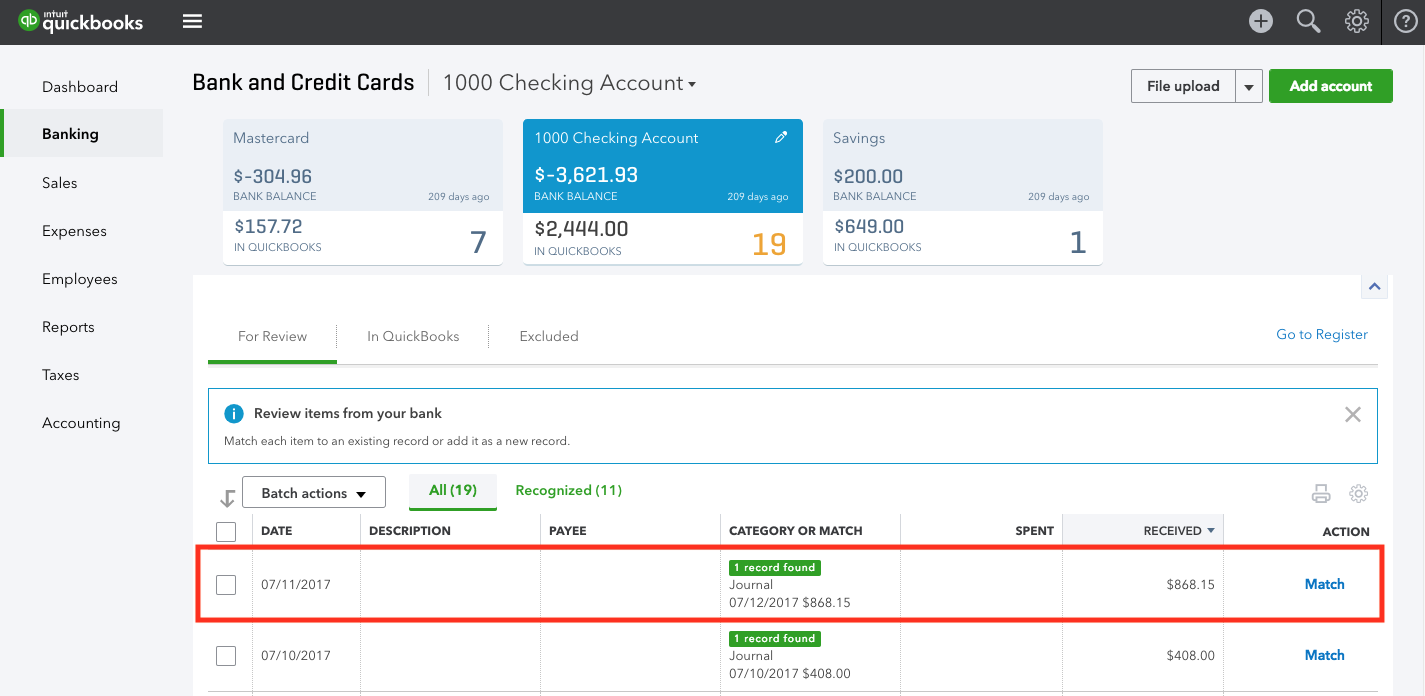
Task: Click the print icon above table
Action: [x=1321, y=493]
